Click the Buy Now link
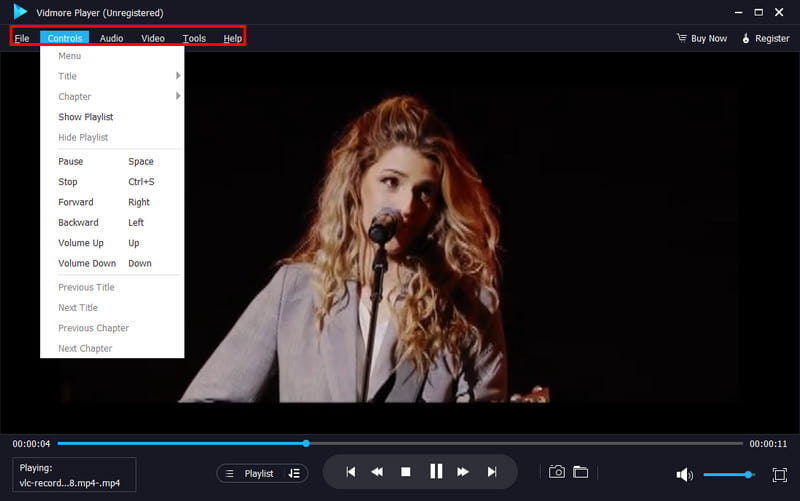This screenshot has height=501, width=800. tap(702, 38)
